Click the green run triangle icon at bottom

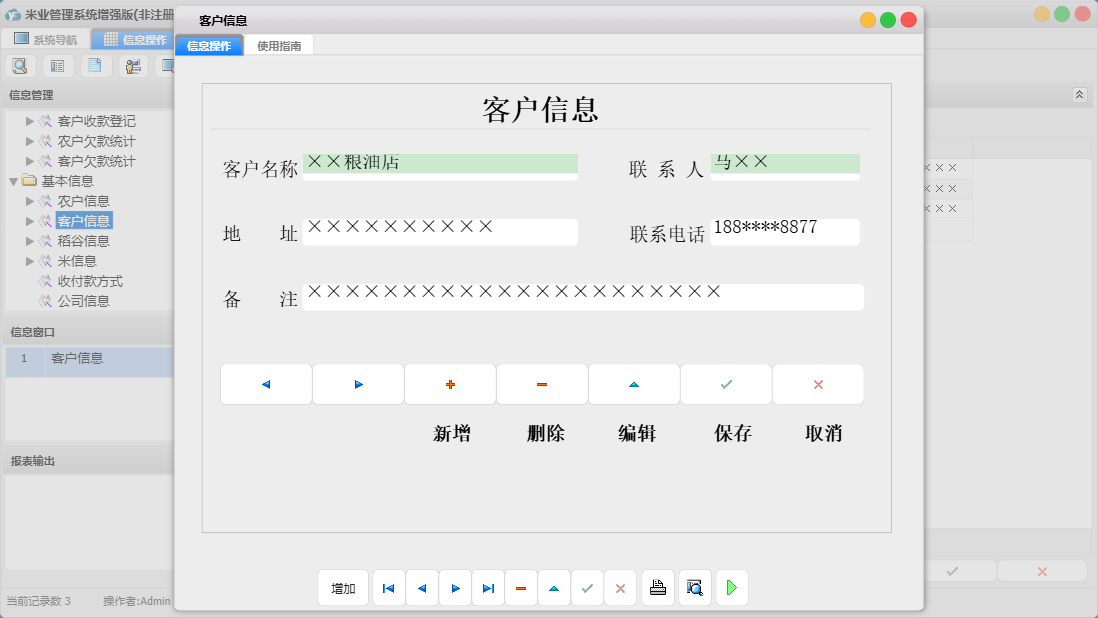click(x=731, y=588)
